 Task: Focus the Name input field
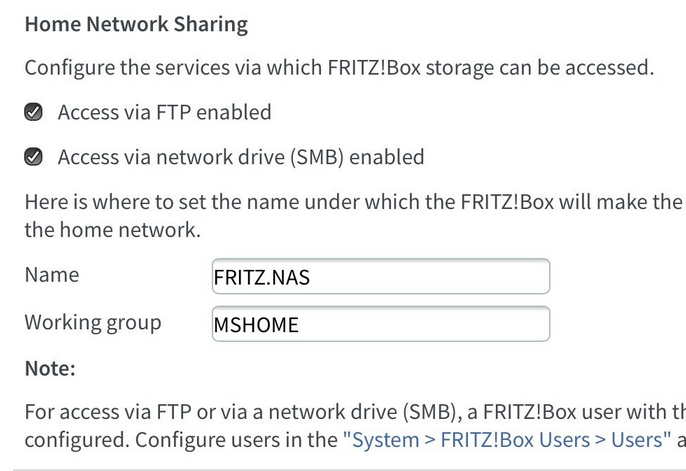pos(380,277)
